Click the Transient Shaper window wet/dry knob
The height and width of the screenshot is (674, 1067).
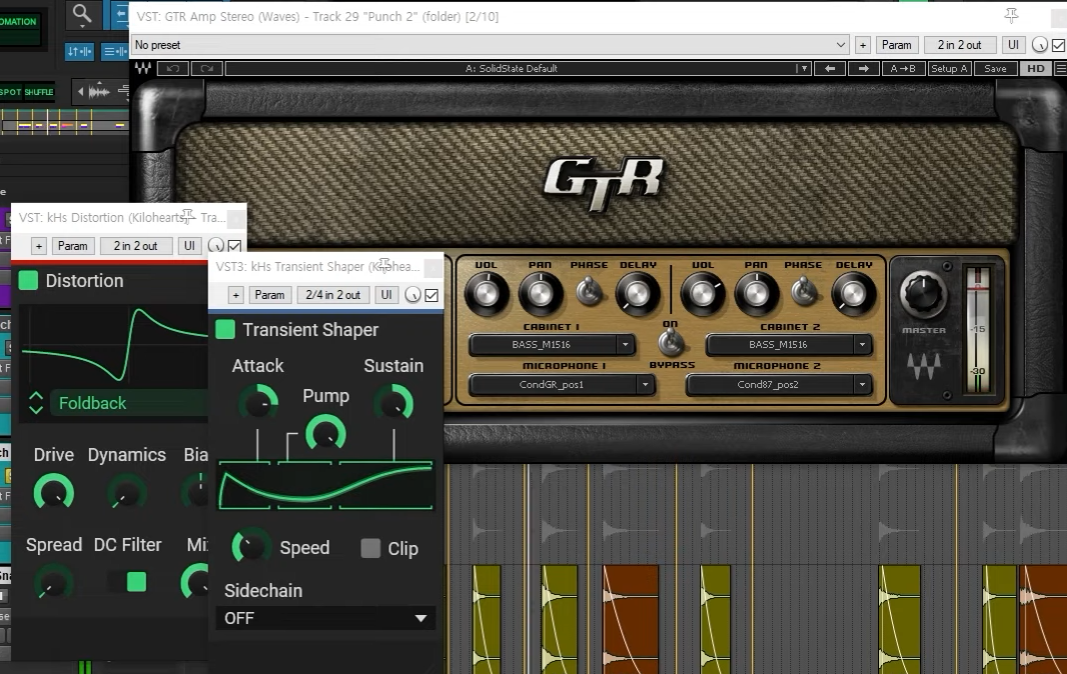(x=412, y=295)
